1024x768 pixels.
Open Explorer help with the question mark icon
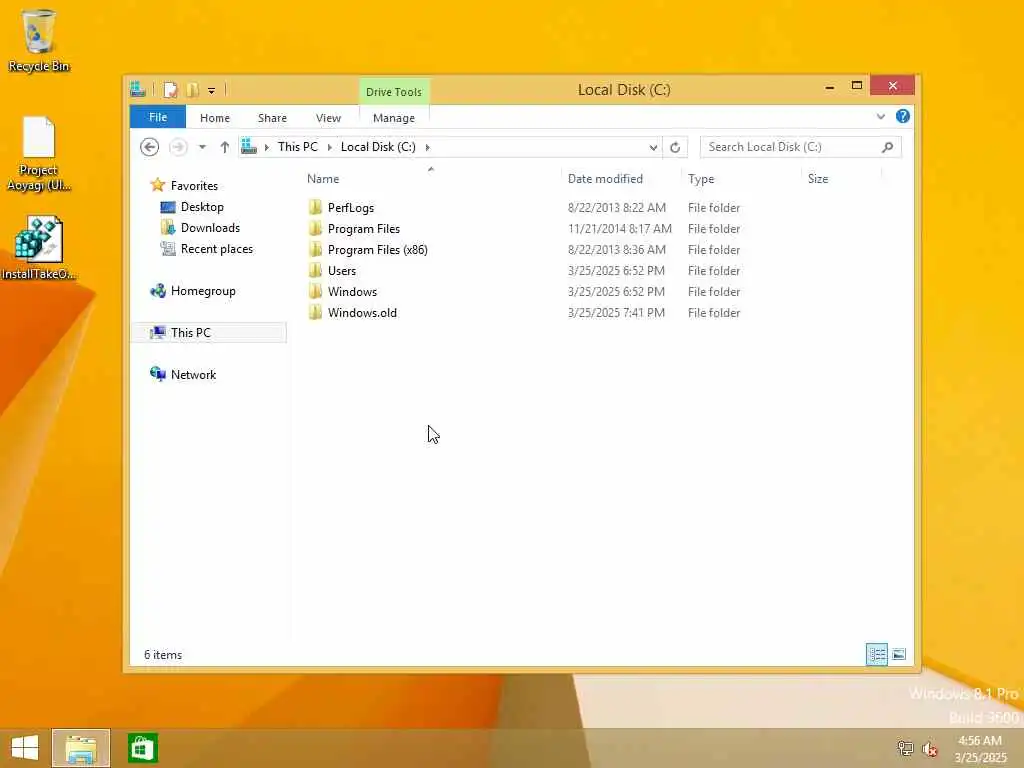903,116
